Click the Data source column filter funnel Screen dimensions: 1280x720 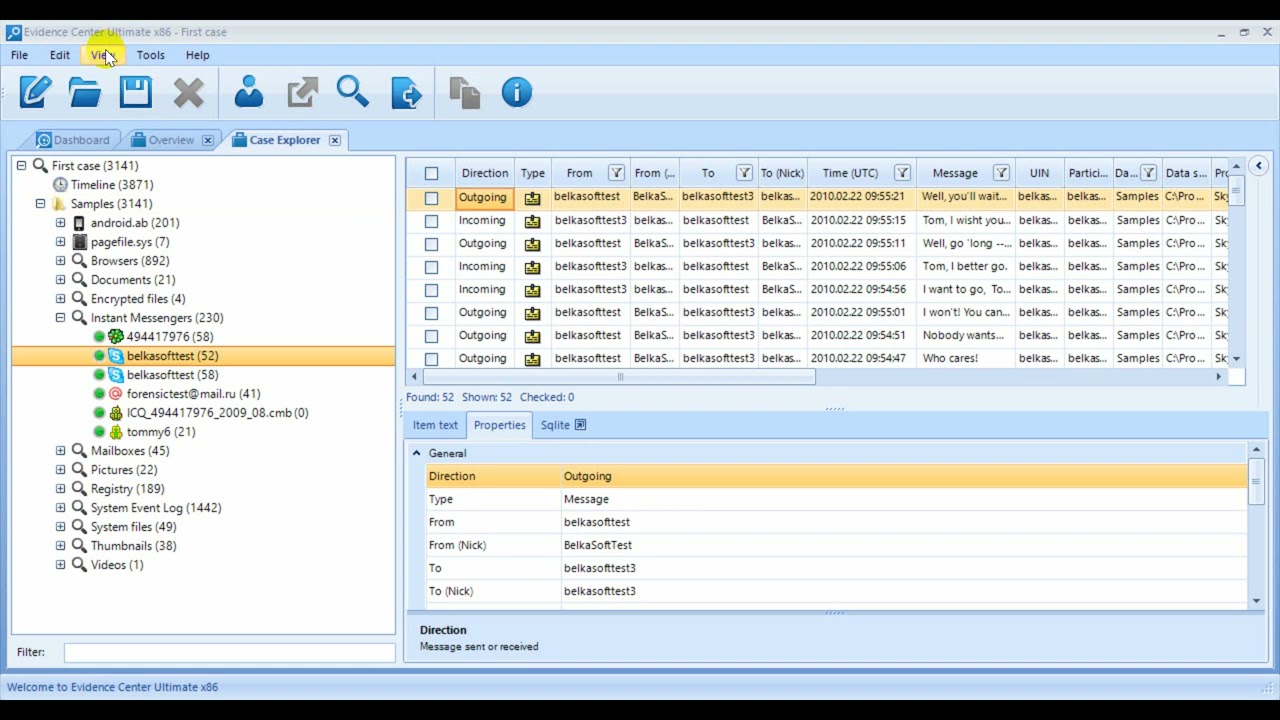[1149, 173]
